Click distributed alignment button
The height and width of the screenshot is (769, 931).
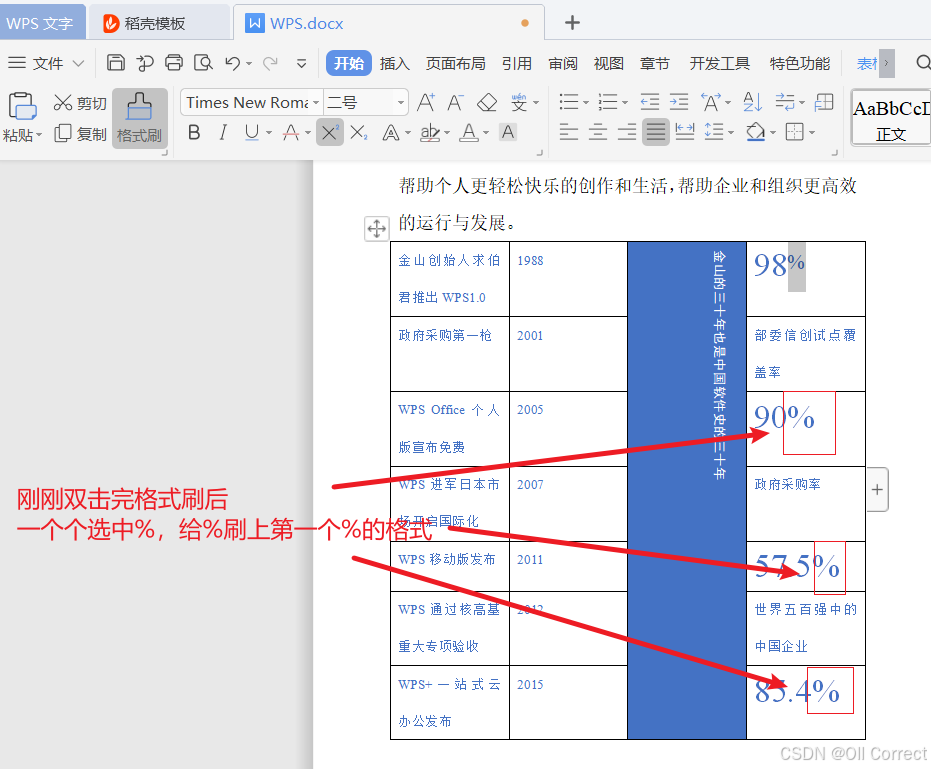tap(685, 132)
